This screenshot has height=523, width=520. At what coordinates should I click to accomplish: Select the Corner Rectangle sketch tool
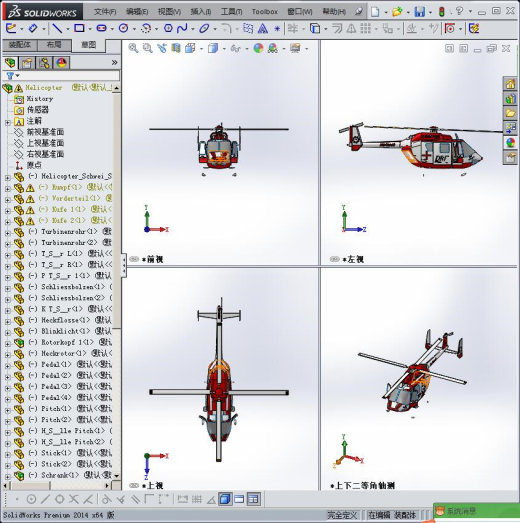(x=79, y=28)
